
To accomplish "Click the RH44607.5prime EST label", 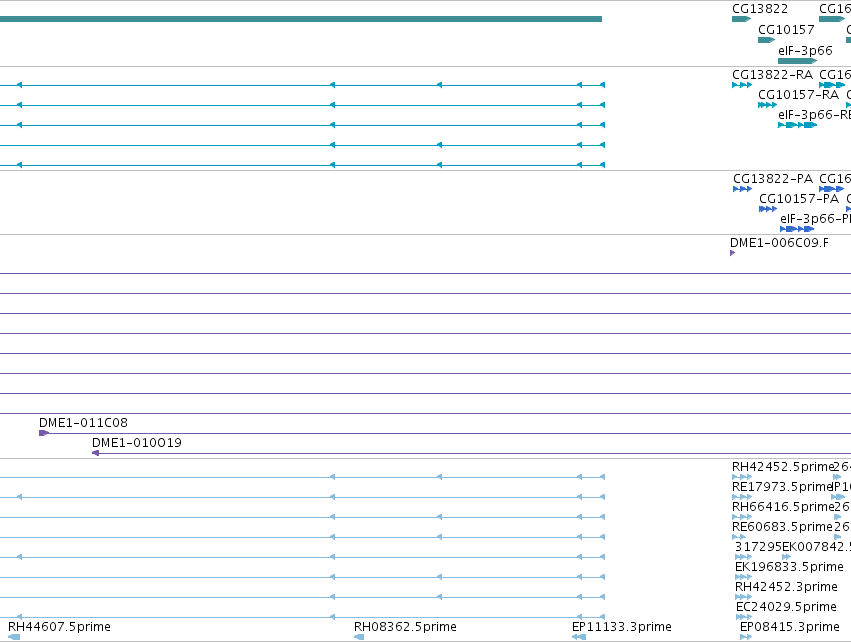I will coord(59,627).
